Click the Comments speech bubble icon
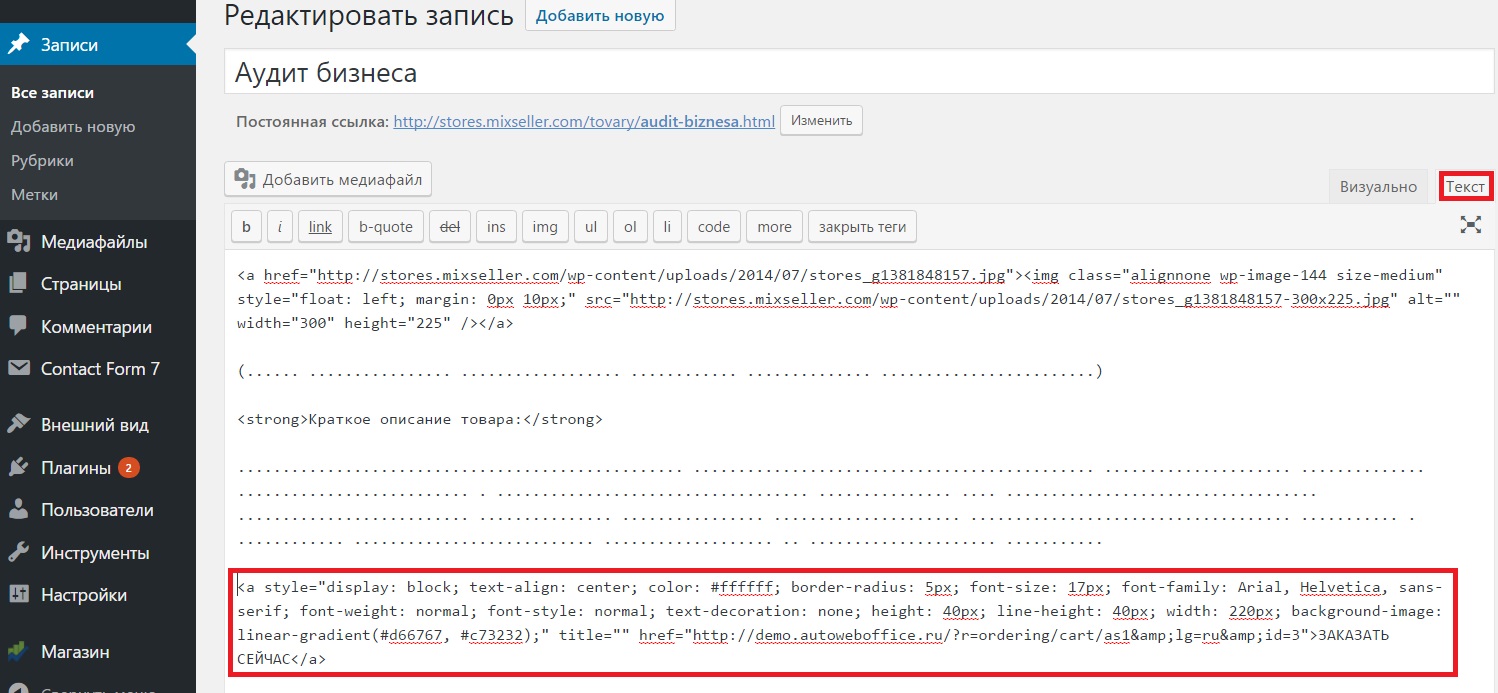The width and height of the screenshot is (1498, 693). 18,326
